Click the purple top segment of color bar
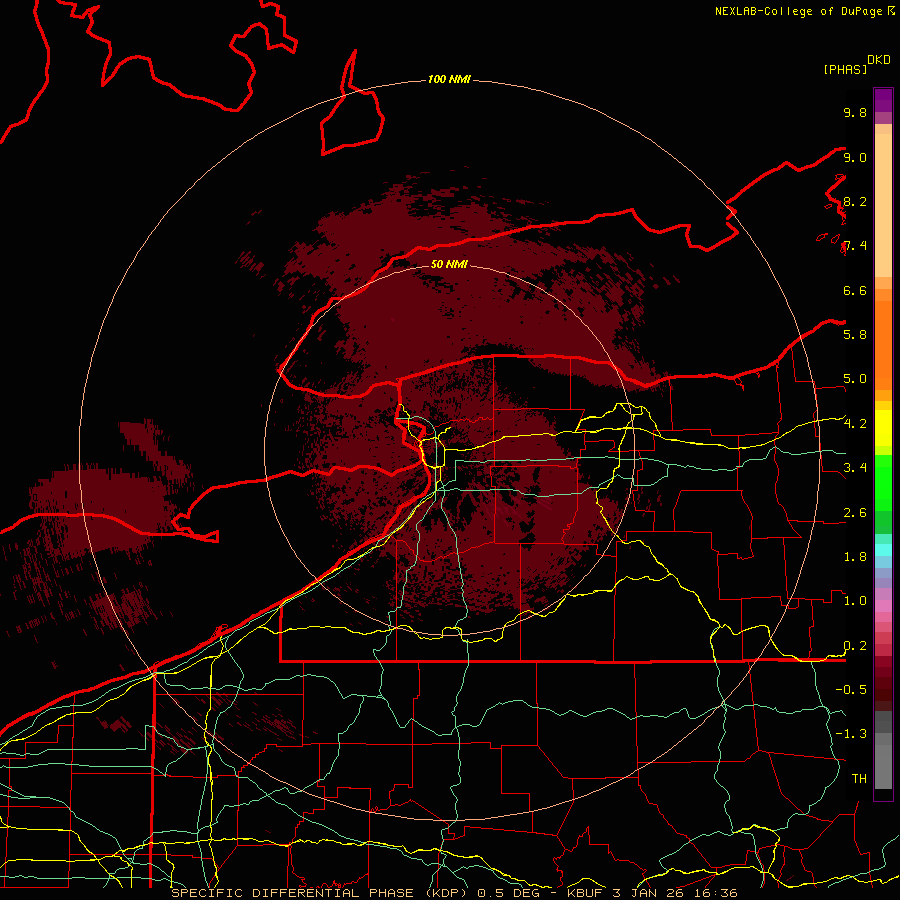 click(883, 100)
